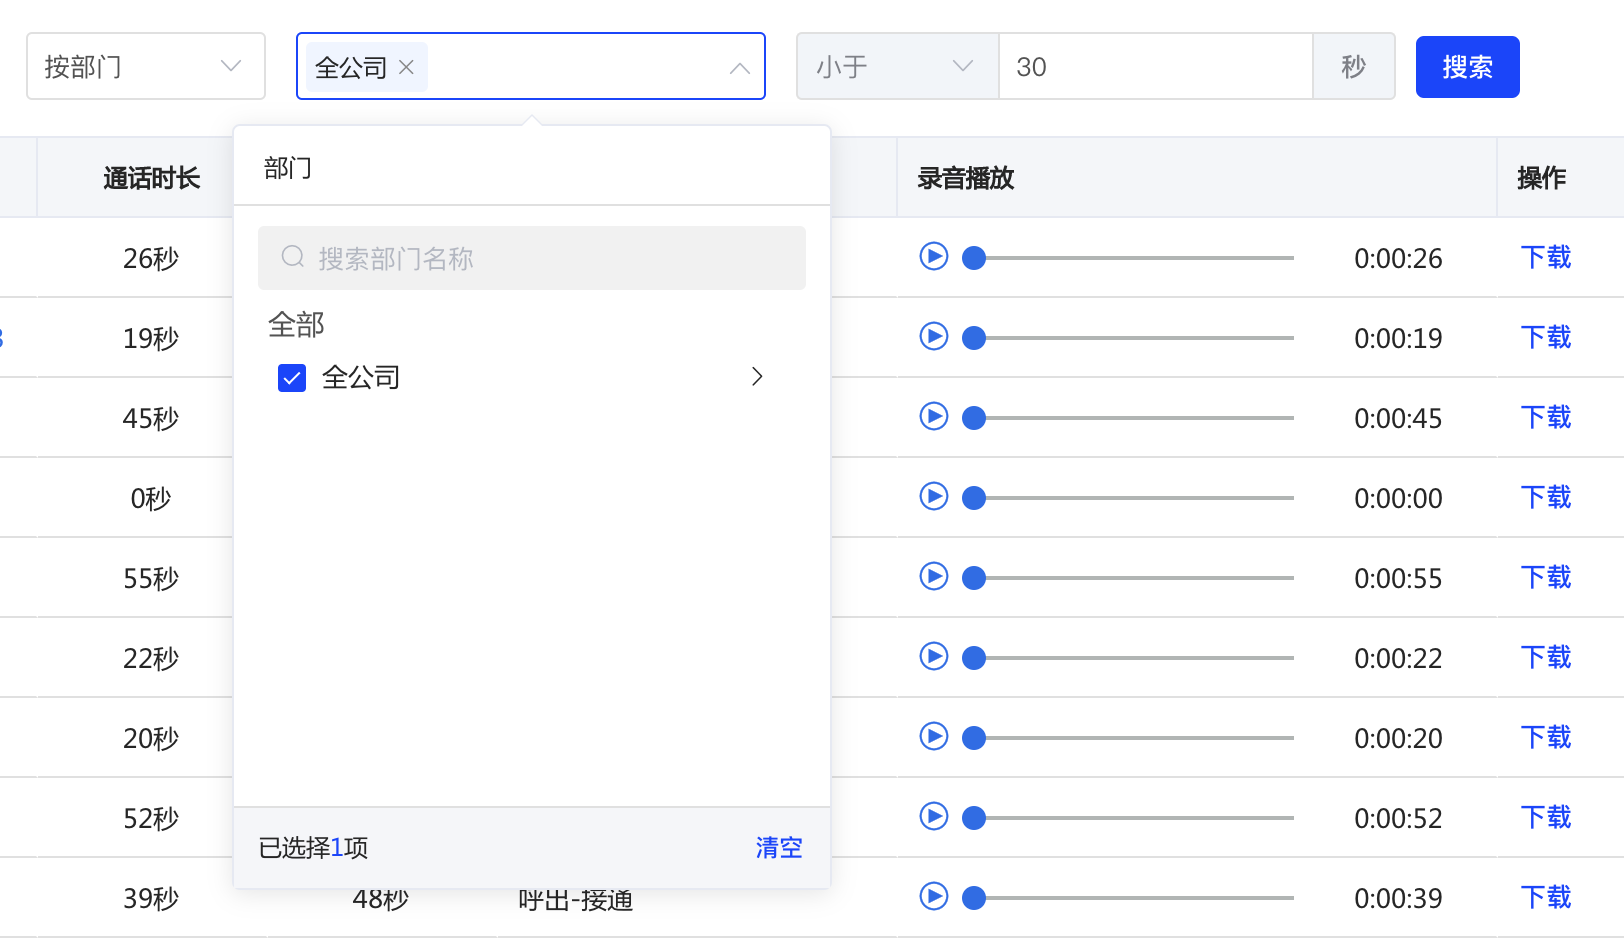Collapse the department selector with up arrow
The height and width of the screenshot is (940, 1624).
click(x=740, y=68)
